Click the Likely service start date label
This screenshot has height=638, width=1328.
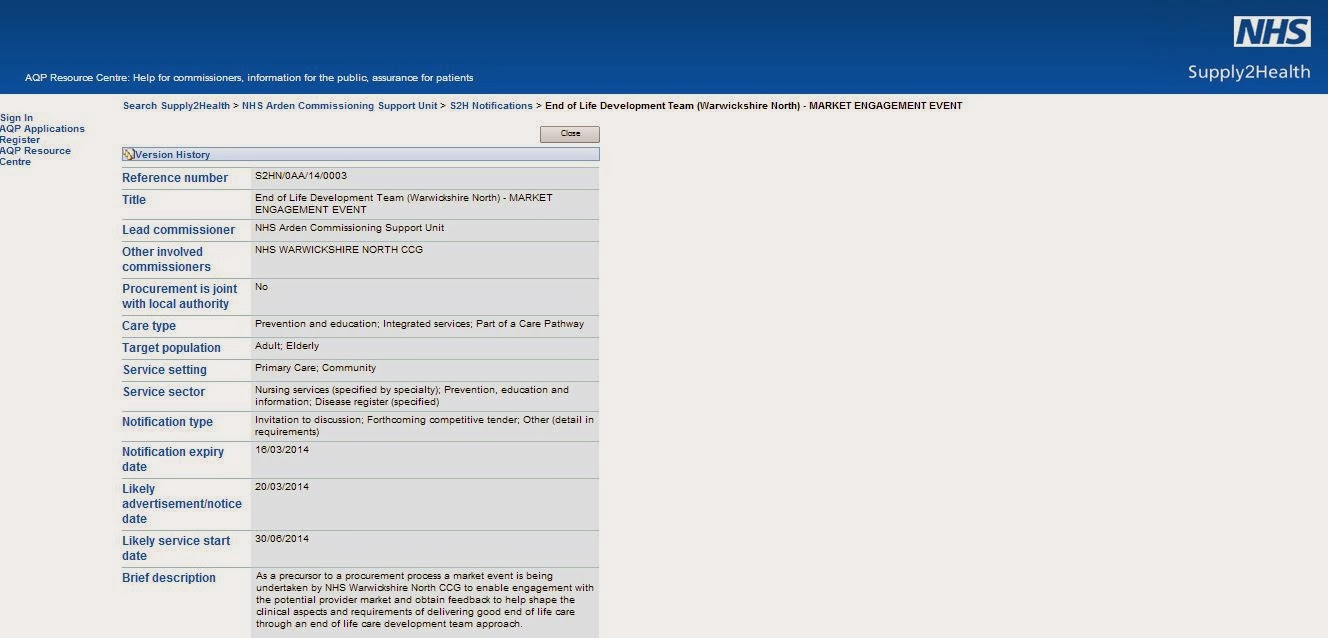(176, 548)
